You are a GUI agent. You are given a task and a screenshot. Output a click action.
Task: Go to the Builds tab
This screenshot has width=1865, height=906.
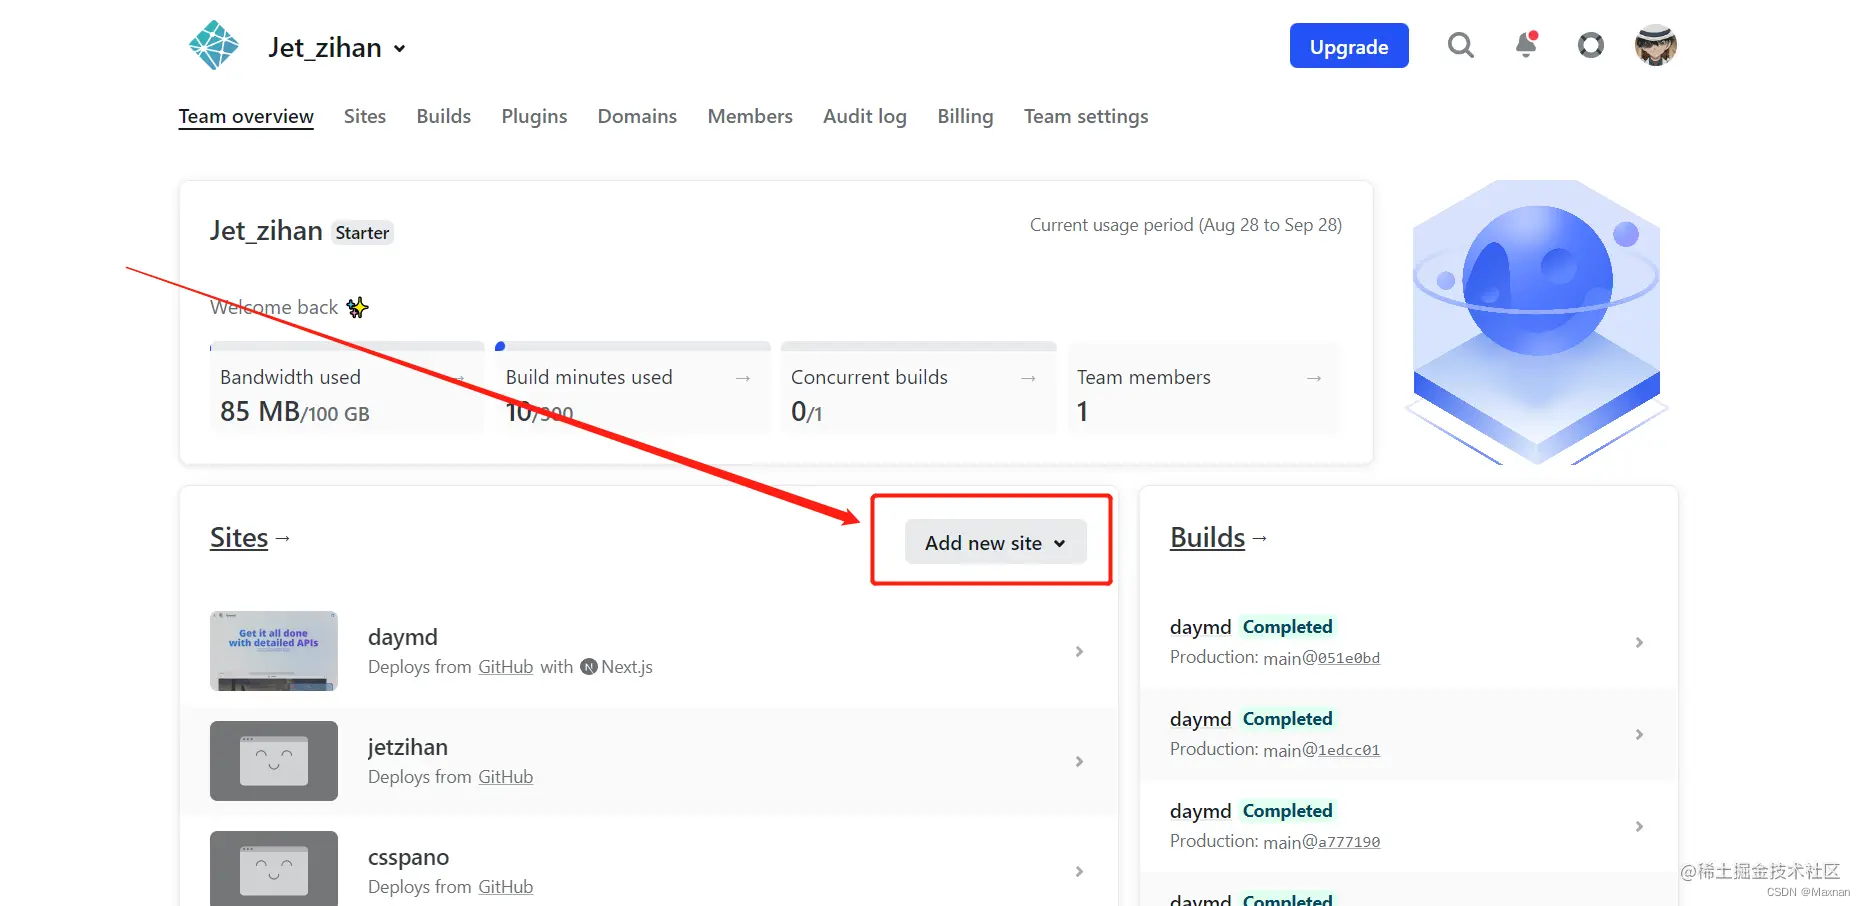click(444, 116)
